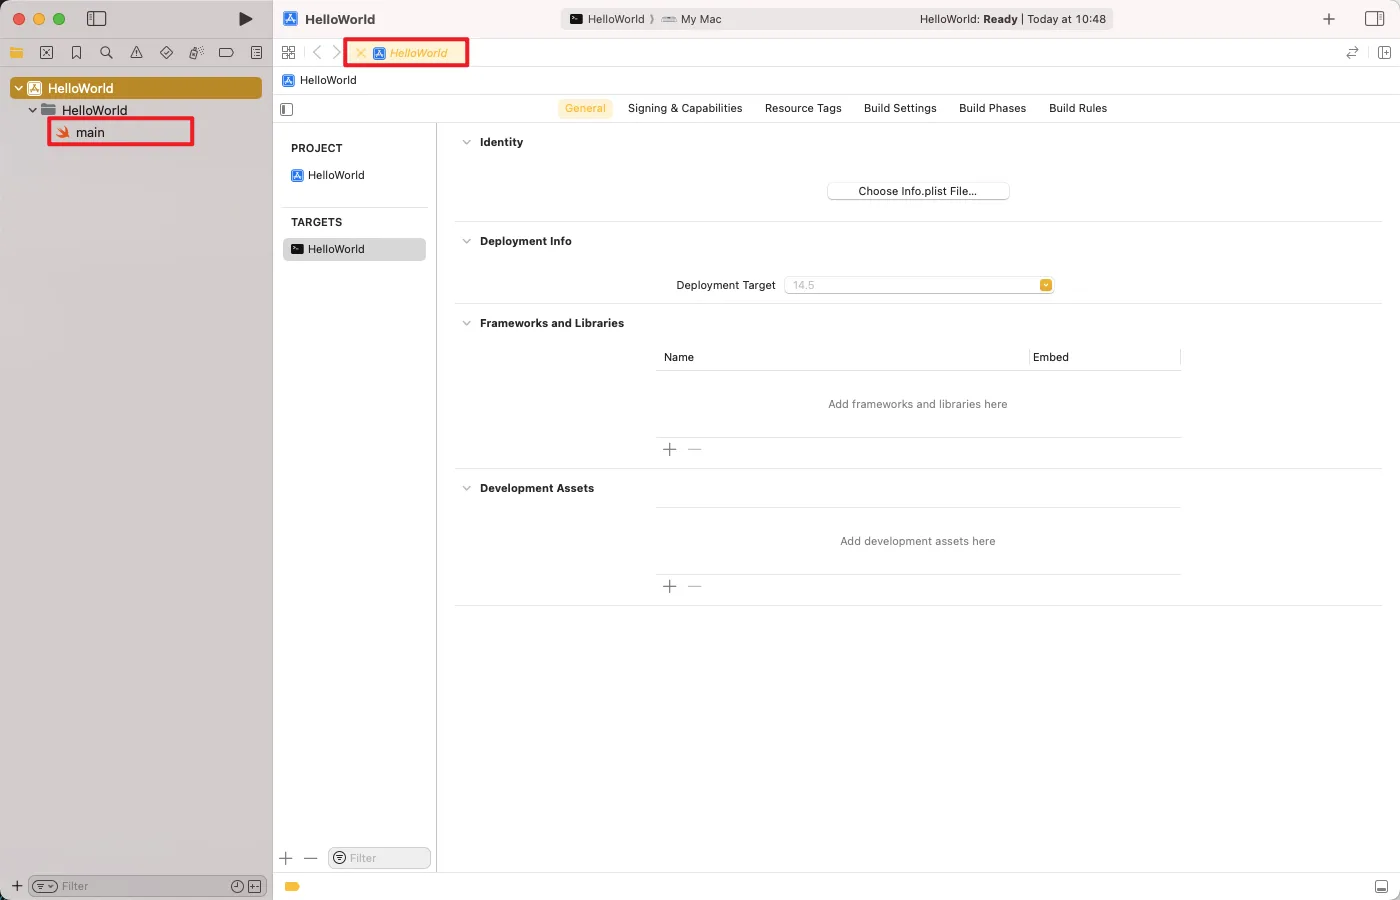The height and width of the screenshot is (900, 1400).
Task: Open the Debug navigator
Action: click(x=196, y=52)
